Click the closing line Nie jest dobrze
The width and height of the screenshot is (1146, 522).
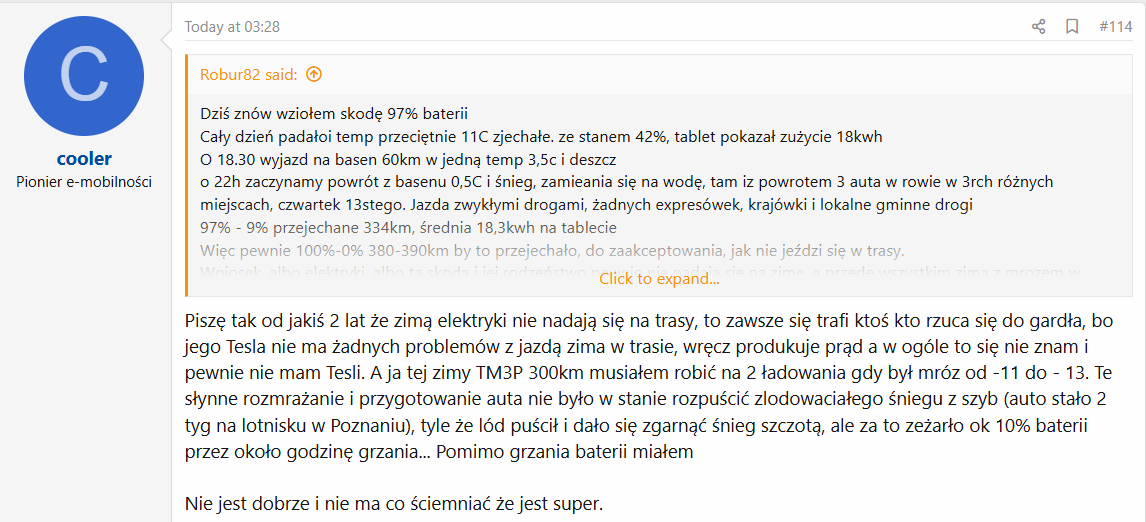(x=395, y=504)
